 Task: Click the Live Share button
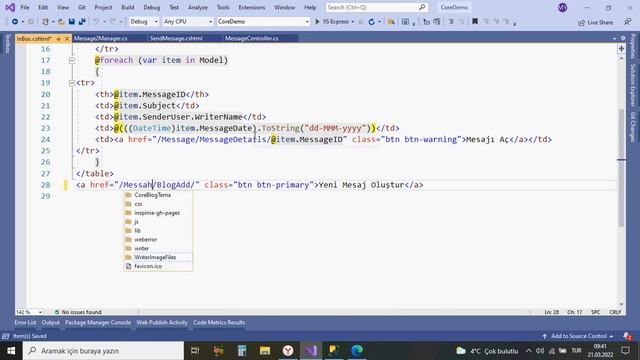[595, 22]
